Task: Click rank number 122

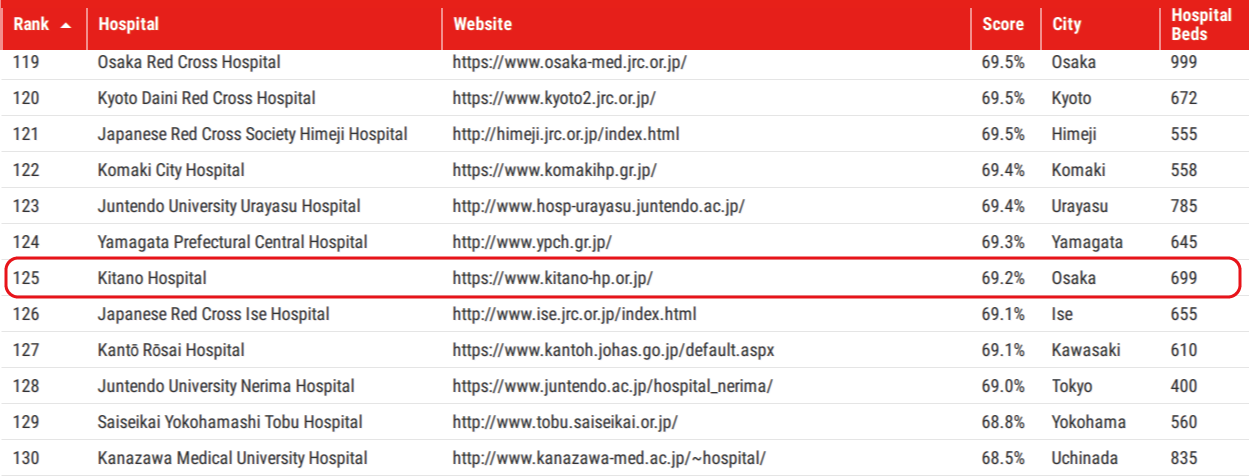Action: 25,170
